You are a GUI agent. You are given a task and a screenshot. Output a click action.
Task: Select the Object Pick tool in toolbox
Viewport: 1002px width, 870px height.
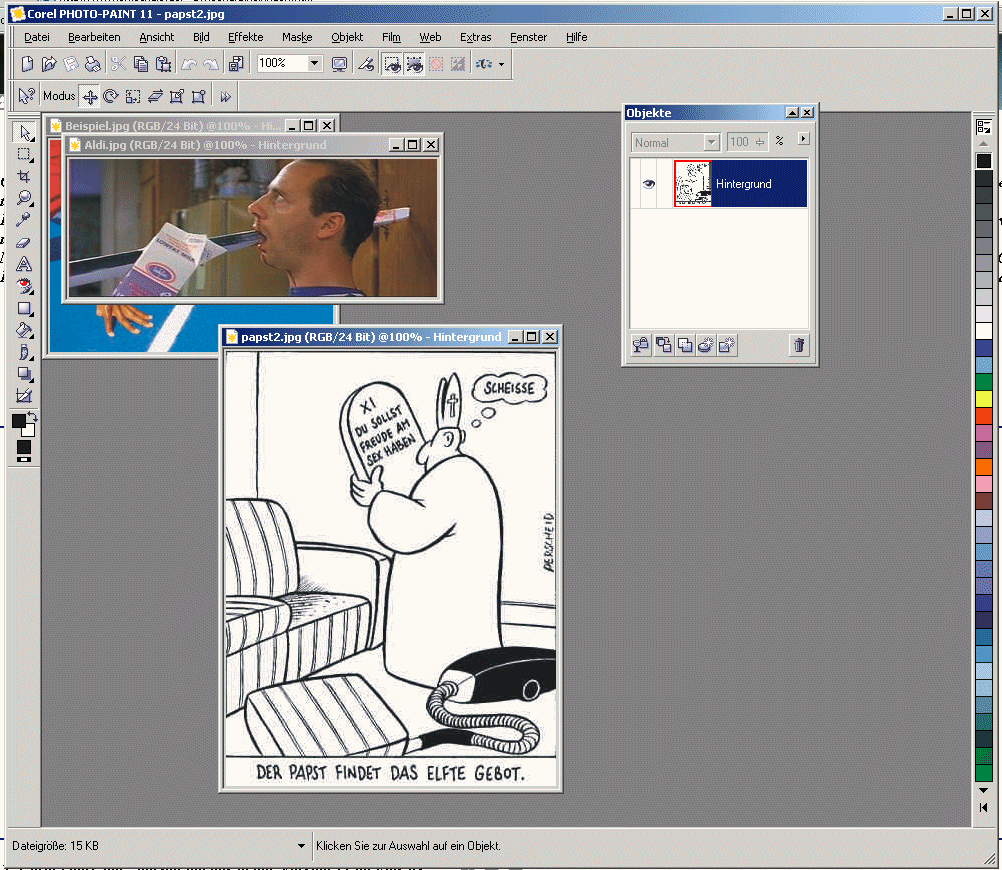[24, 132]
